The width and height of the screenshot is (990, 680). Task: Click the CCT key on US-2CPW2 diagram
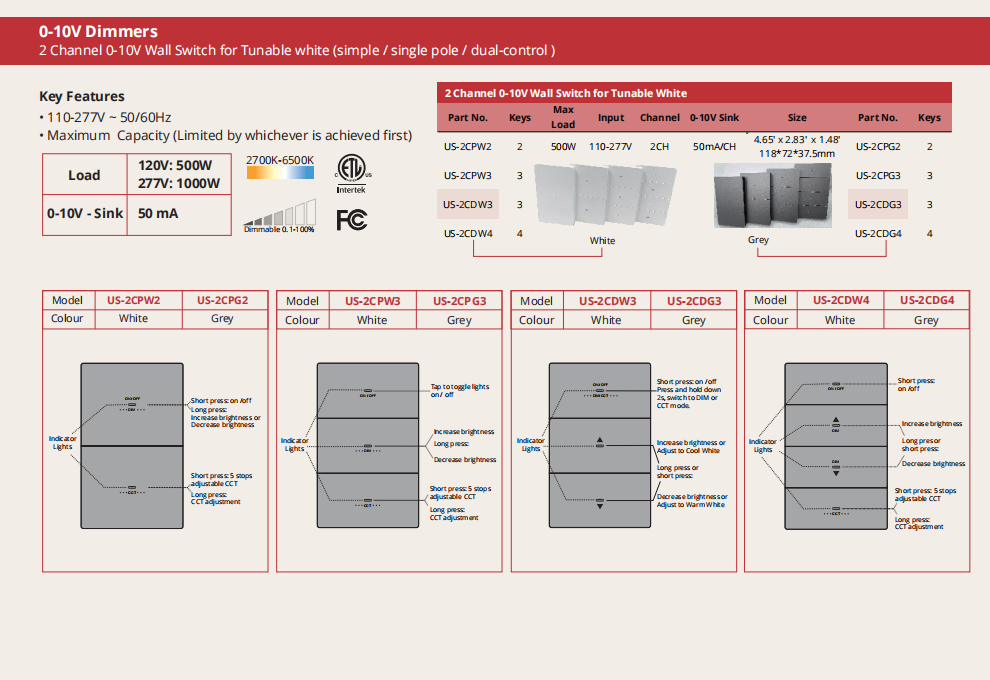coord(132,489)
